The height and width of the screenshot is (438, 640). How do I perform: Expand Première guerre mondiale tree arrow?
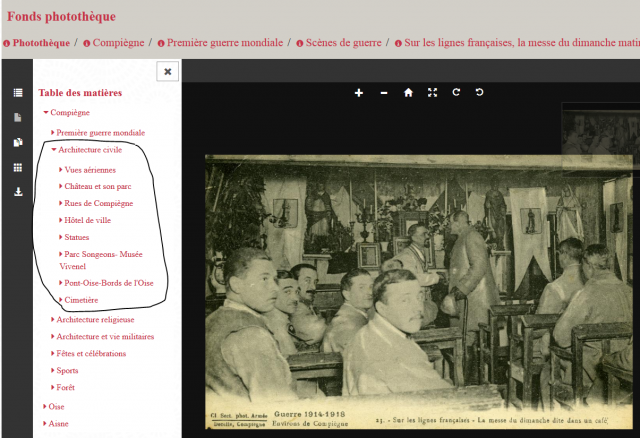[x=53, y=132]
